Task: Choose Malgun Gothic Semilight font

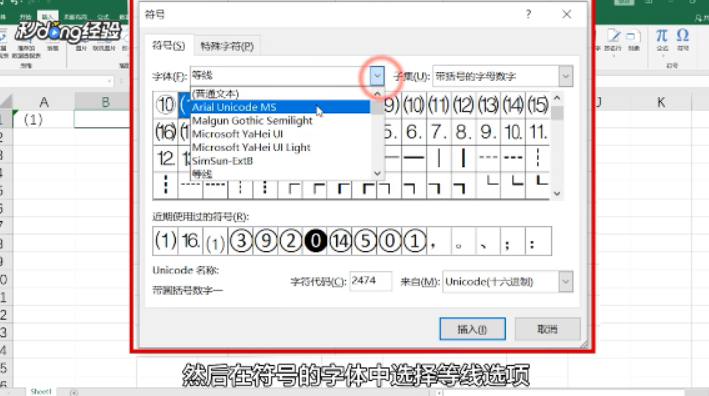Action: point(280,121)
